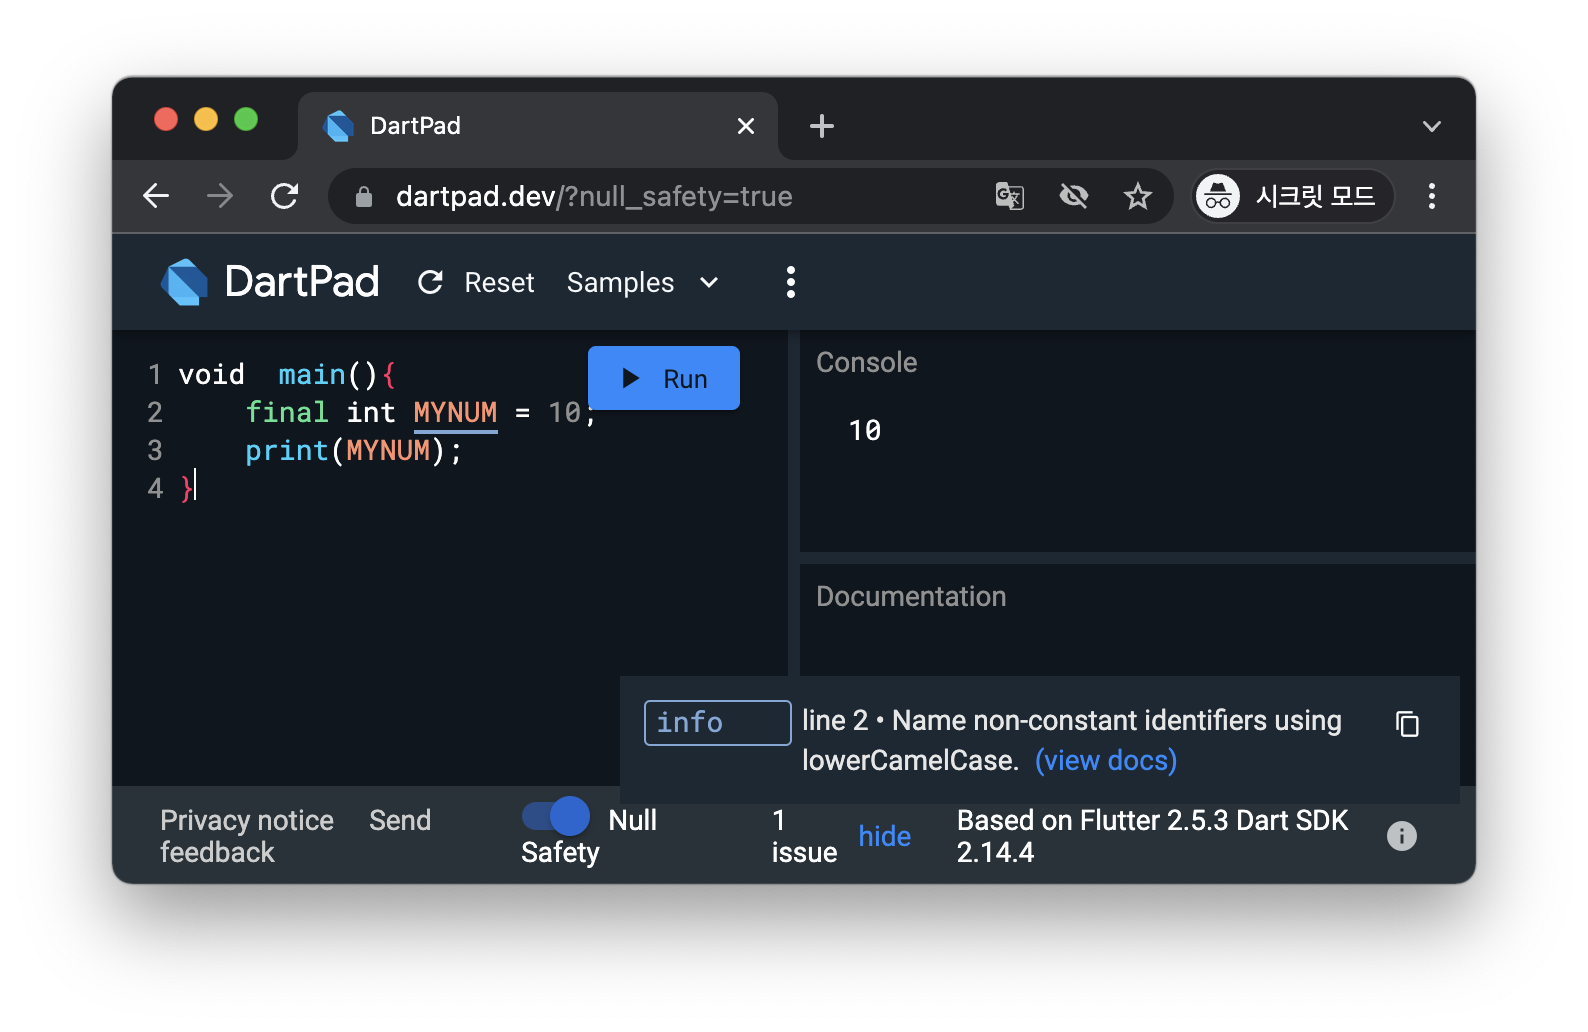Click the 시크릿 모드 incognito label
This screenshot has width=1588, height=1032.
point(1316,196)
